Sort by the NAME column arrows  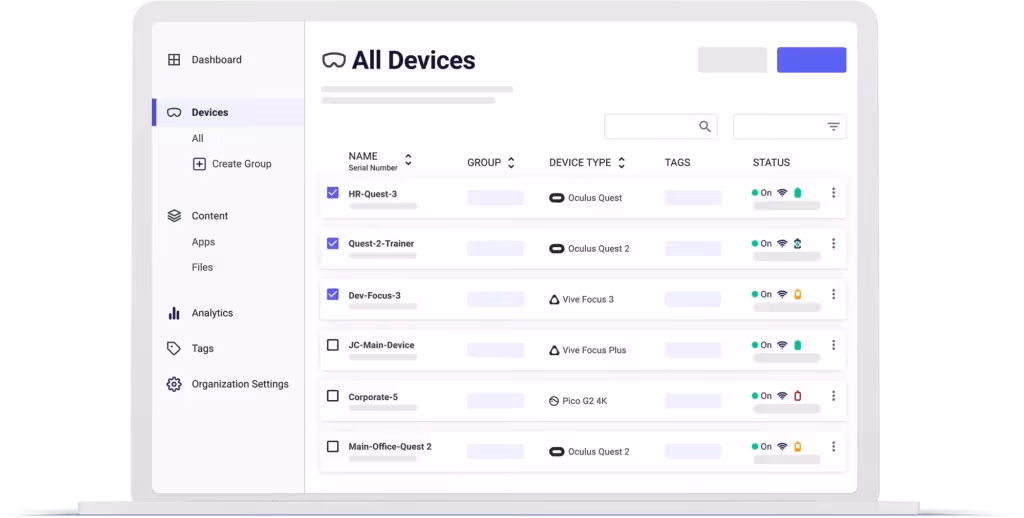408,159
